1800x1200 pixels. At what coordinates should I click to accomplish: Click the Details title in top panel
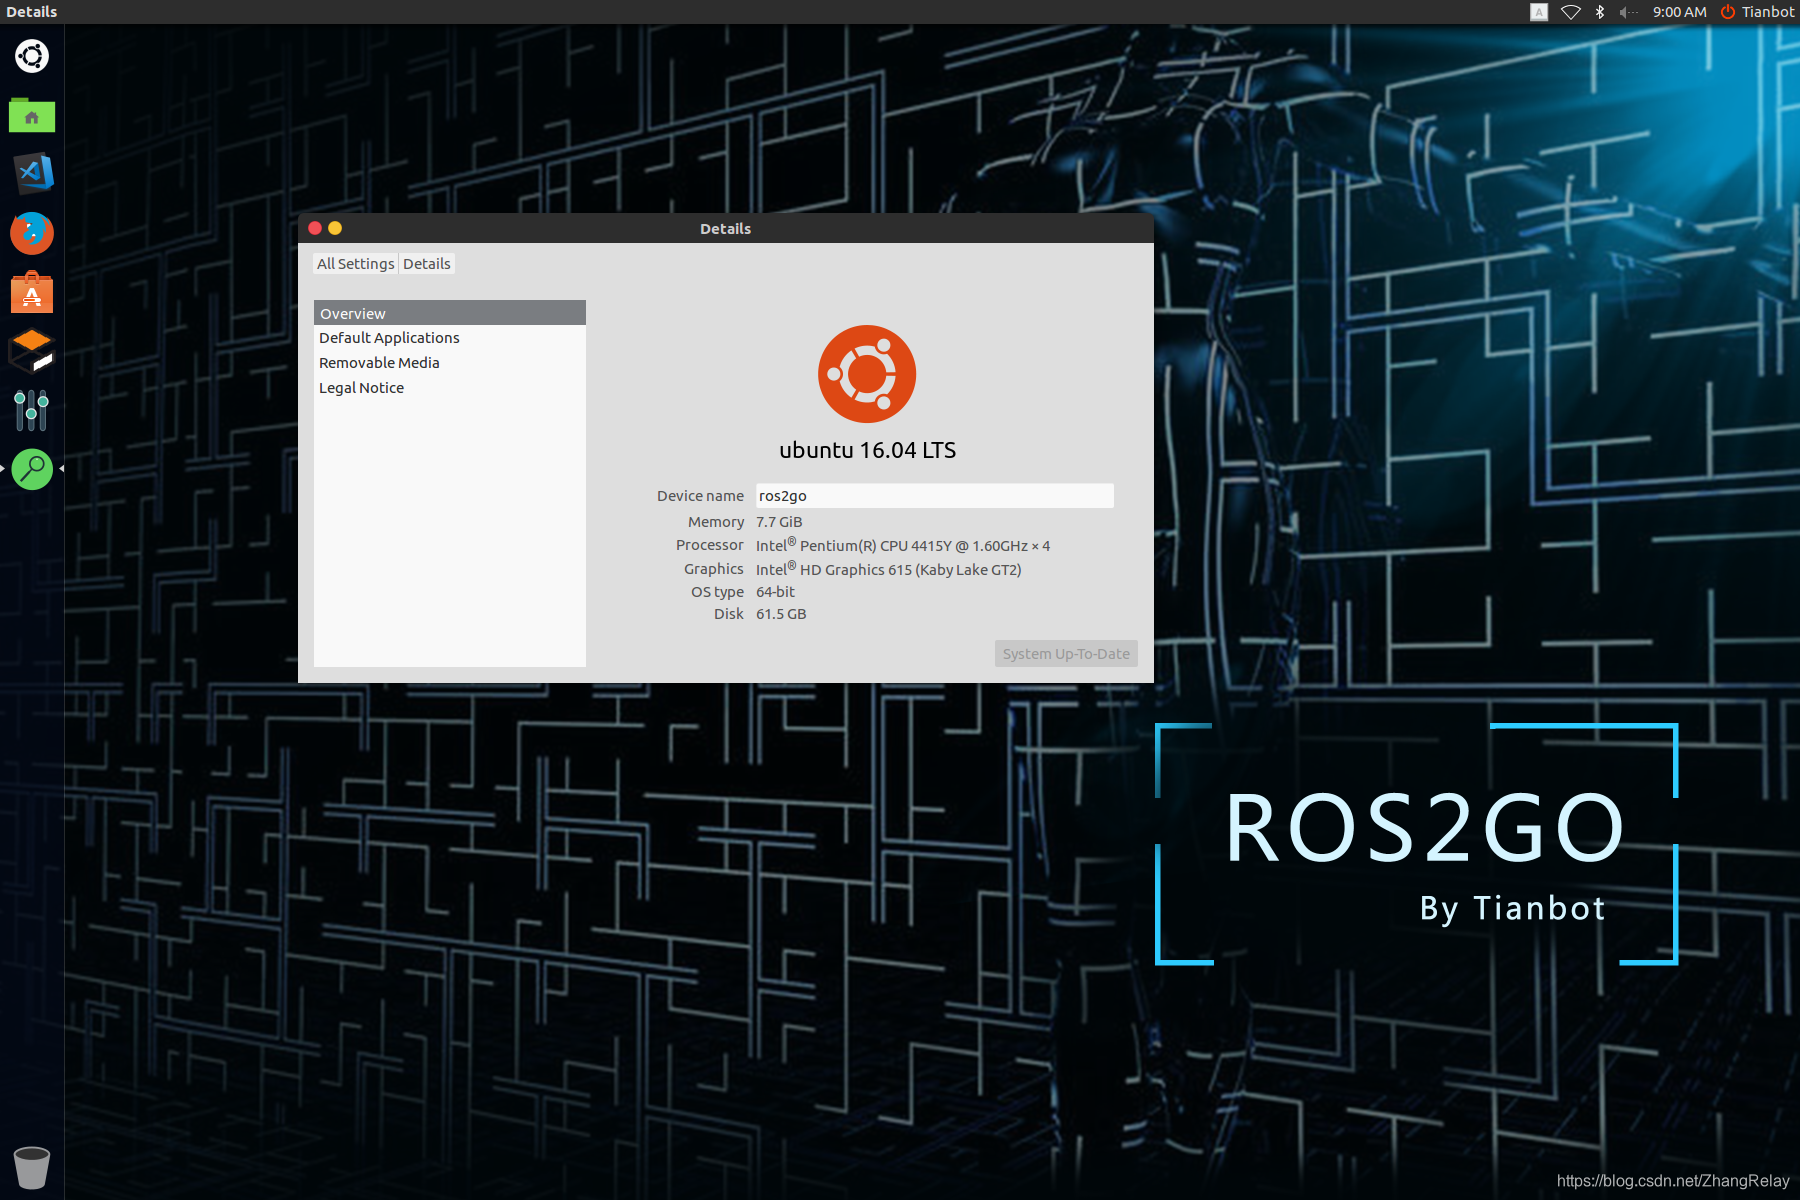(32, 12)
